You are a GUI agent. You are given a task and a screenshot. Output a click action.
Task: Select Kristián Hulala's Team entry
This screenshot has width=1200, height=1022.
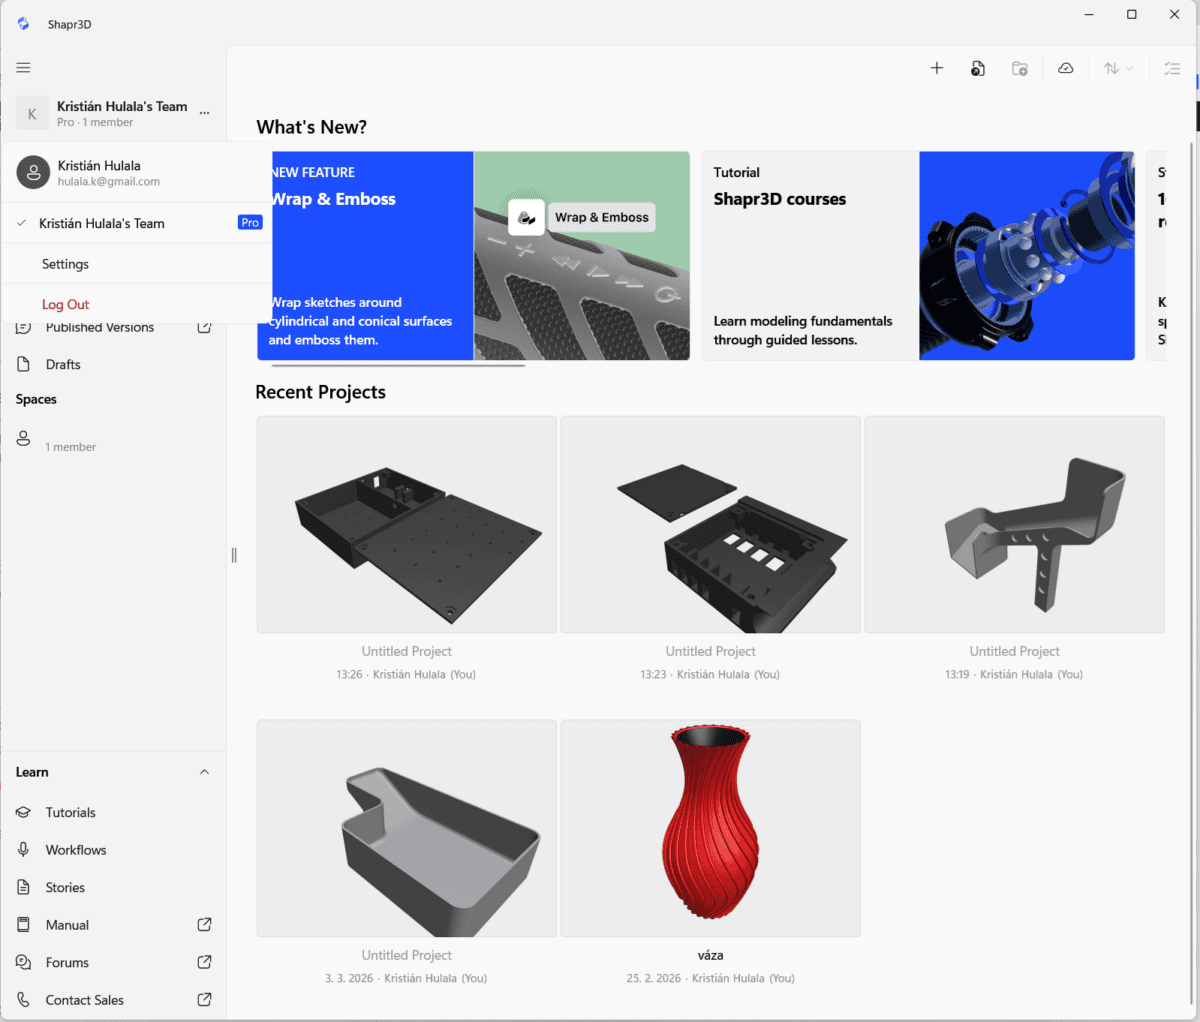138,223
